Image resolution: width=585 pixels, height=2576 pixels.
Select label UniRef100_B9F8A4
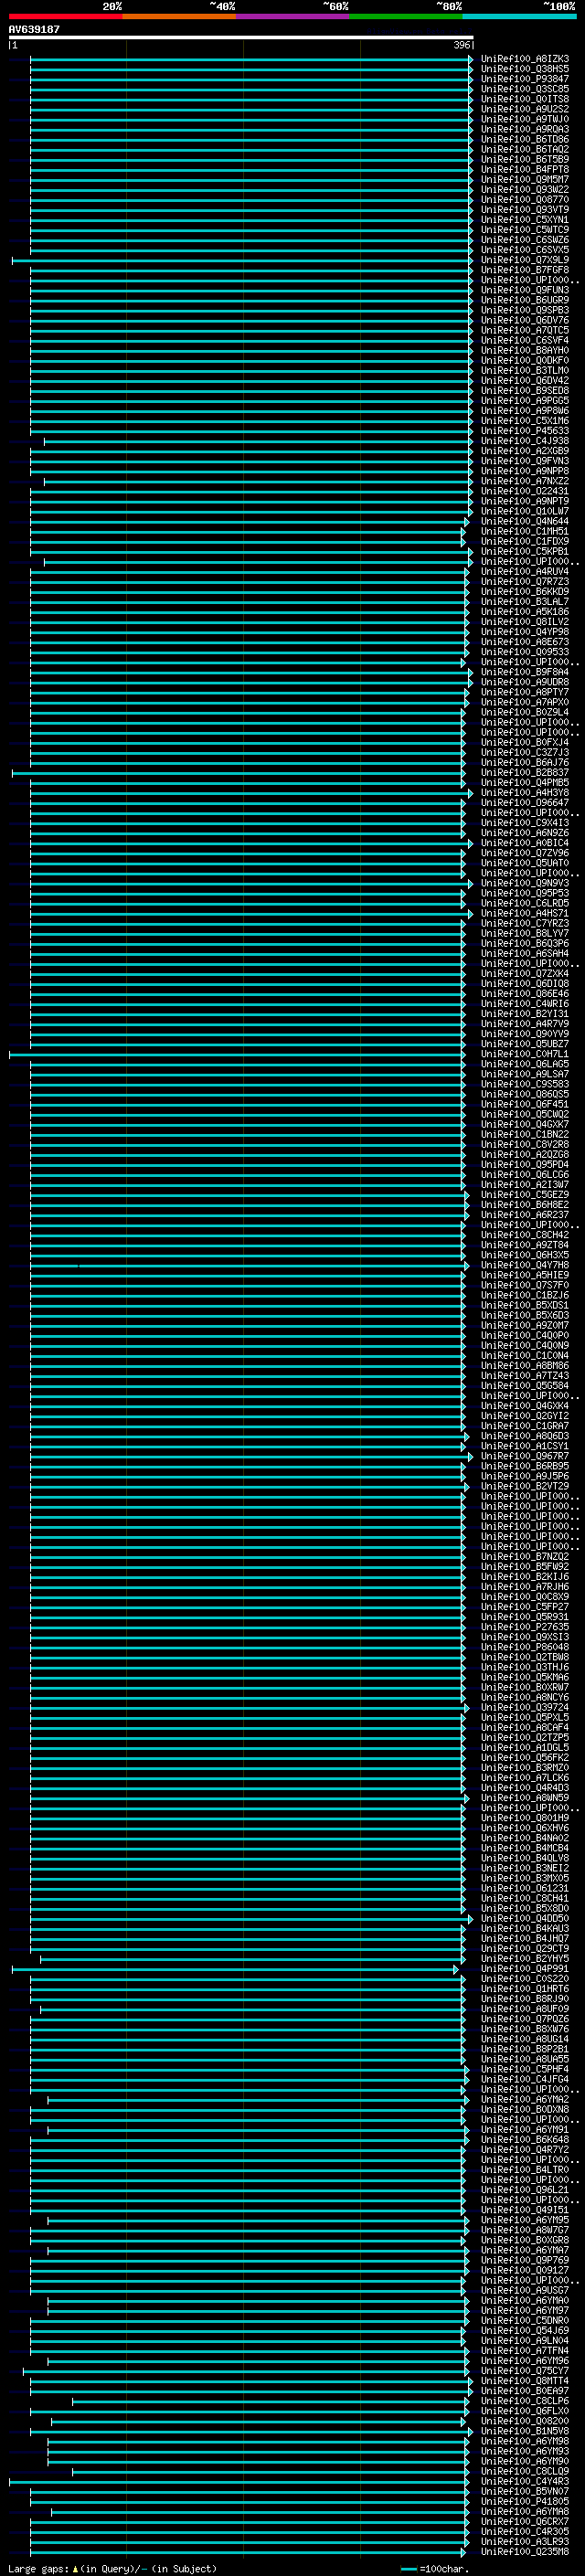(525, 672)
